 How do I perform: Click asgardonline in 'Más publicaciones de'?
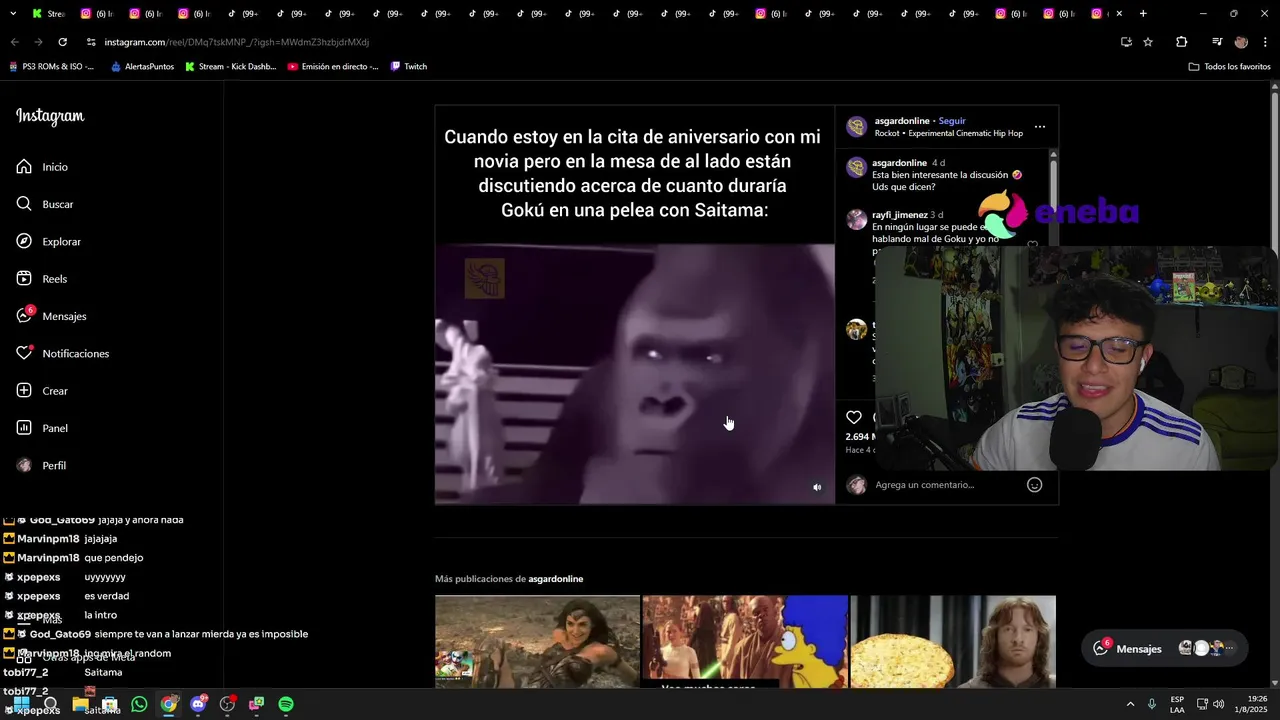pos(555,579)
